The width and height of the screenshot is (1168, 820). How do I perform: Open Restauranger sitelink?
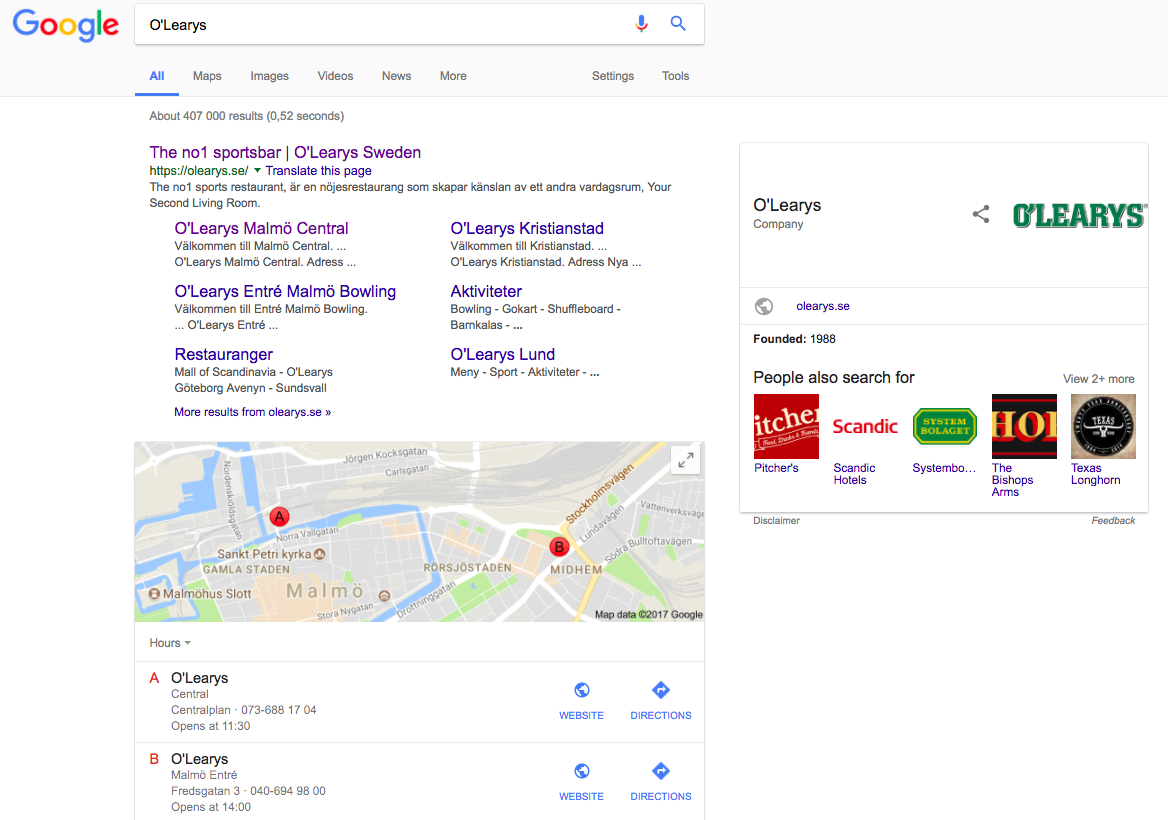(223, 355)
